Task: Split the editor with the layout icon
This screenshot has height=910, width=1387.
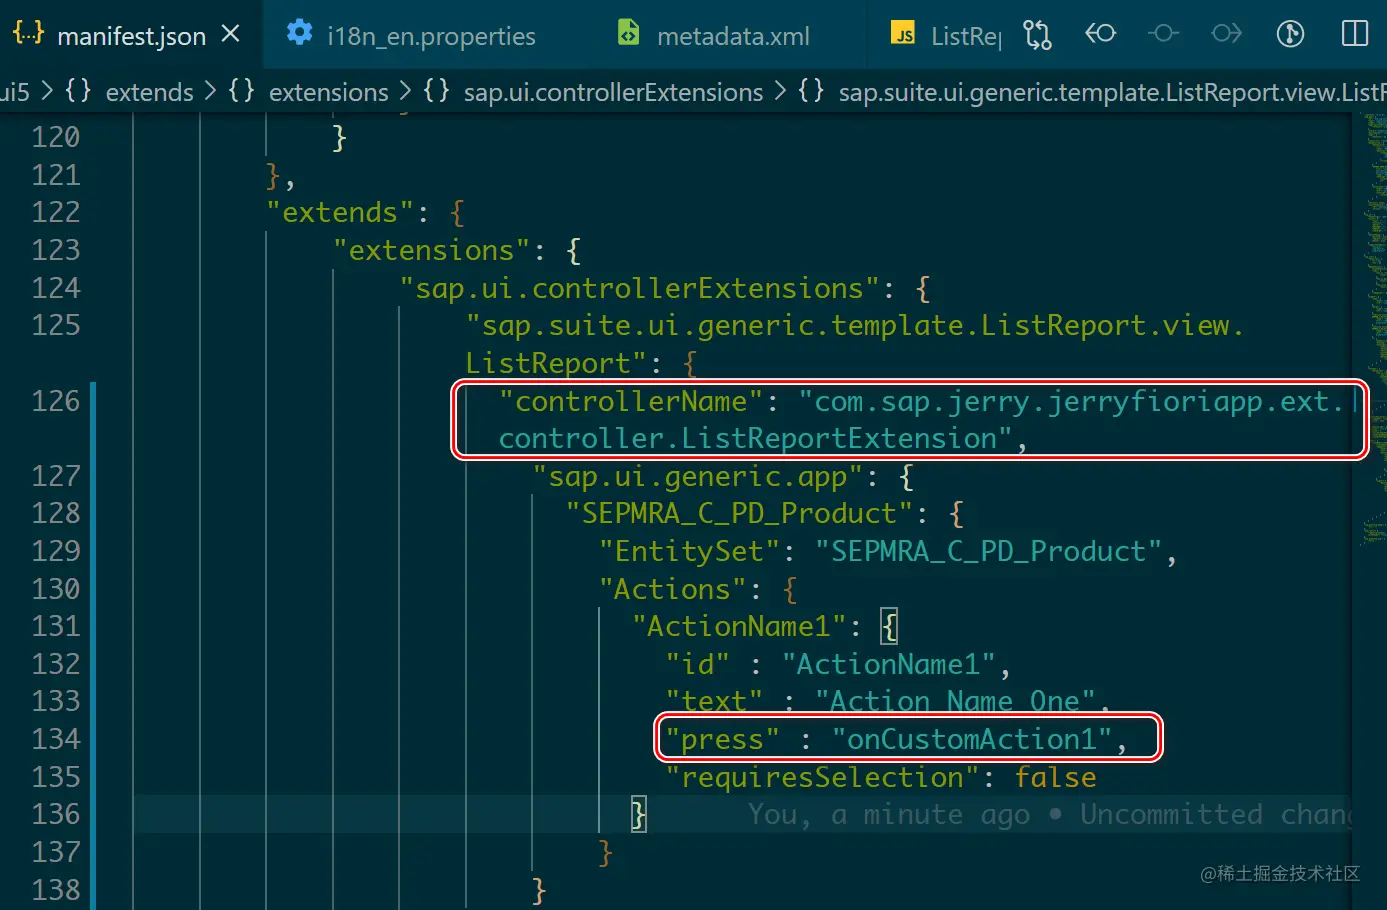Action: [1354, 34]
